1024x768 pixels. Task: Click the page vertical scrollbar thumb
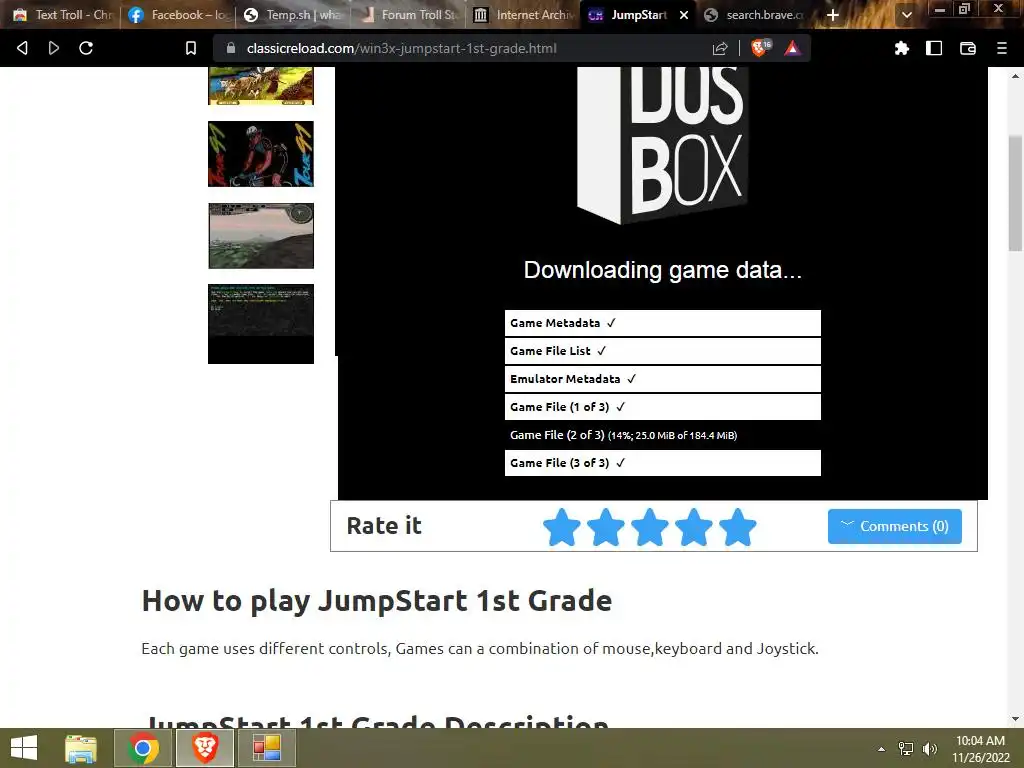1015,193
